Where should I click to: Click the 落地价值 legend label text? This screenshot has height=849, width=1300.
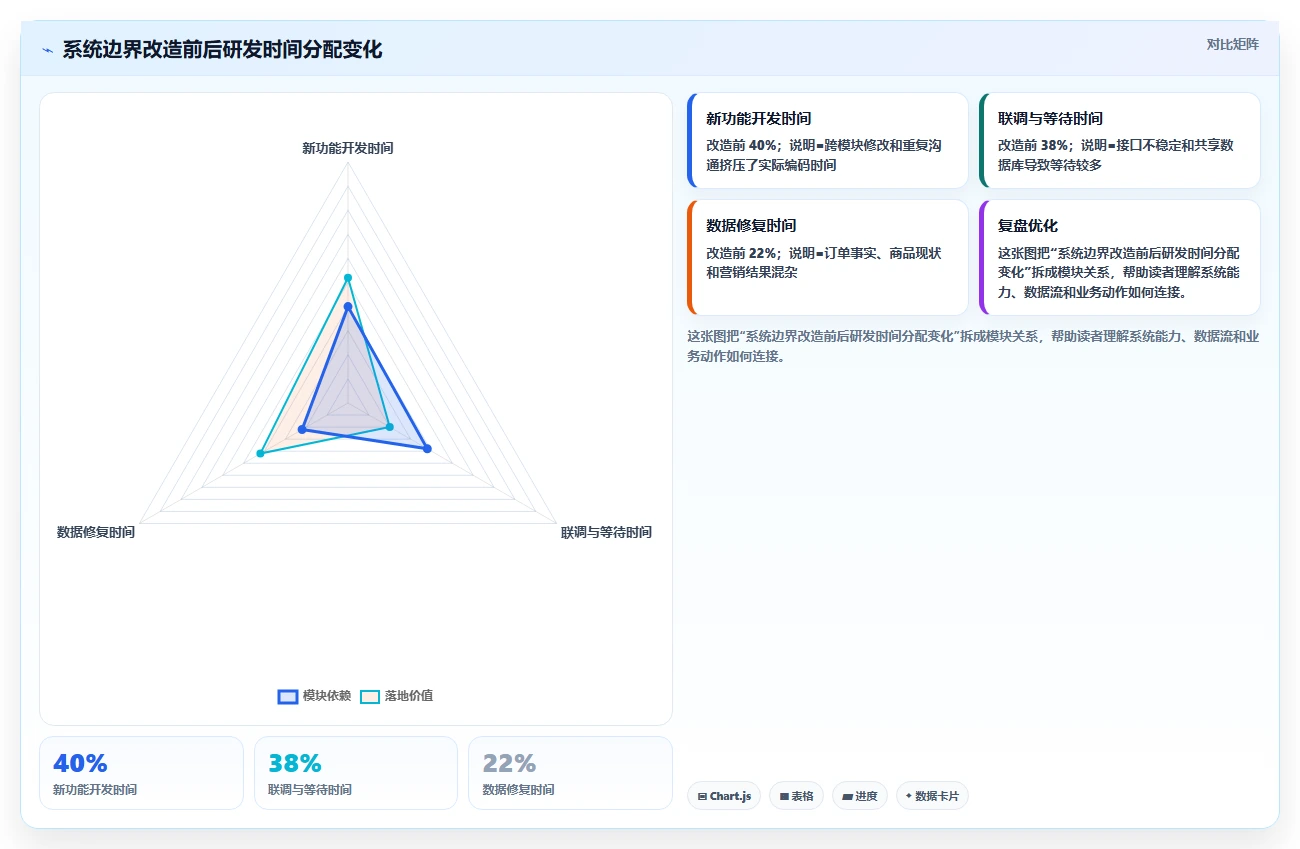pyautogui.click(x=409, y=696)
